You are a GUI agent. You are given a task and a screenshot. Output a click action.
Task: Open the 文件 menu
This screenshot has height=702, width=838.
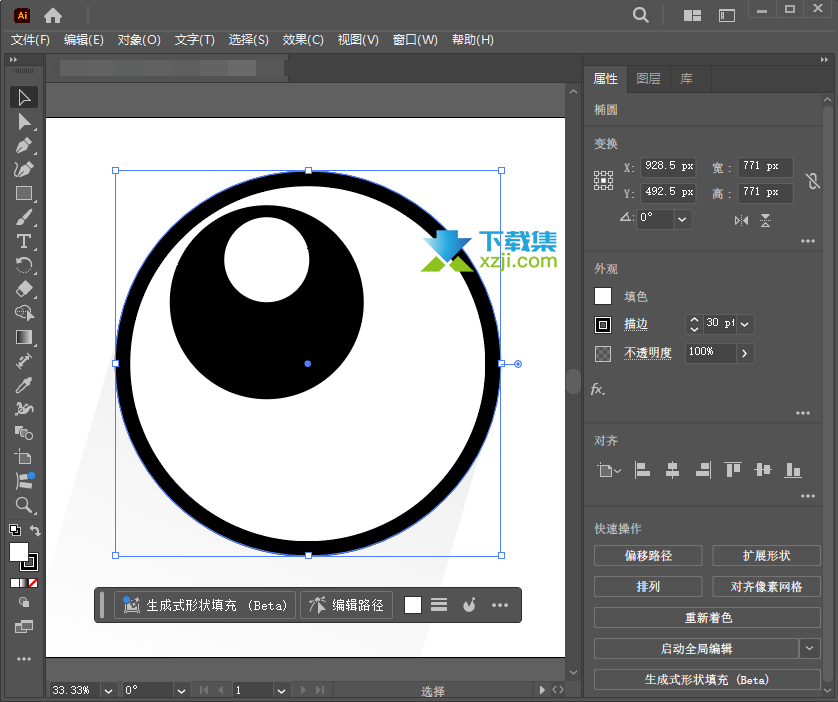click(30, 40)
